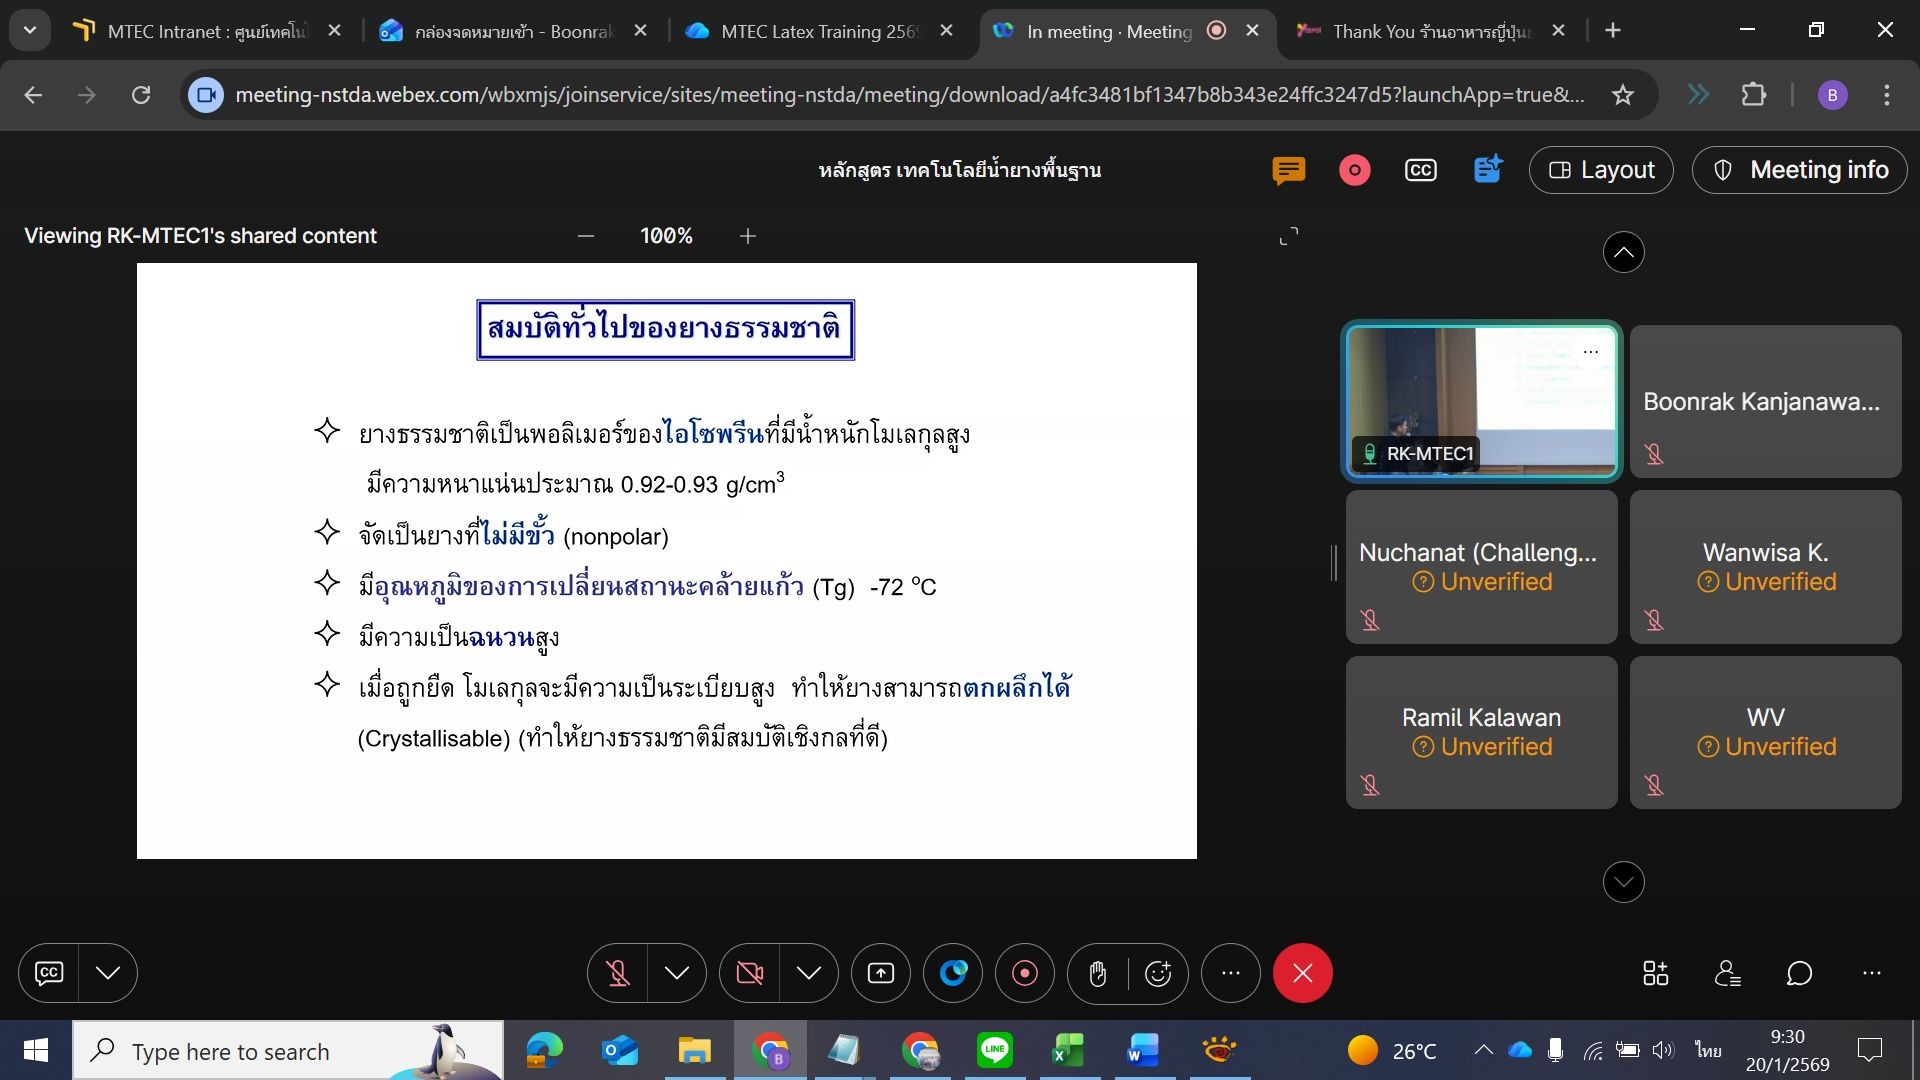Unmute the microphone
1920x1080 pixels.
click(x=618, y=973)
